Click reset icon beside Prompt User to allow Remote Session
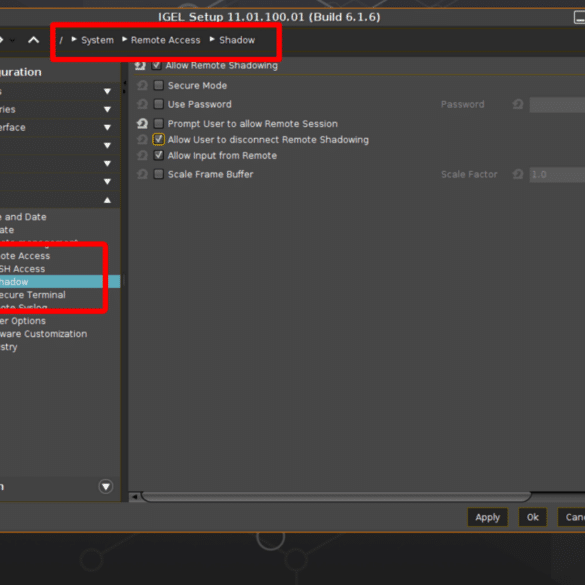585x585 pixels. coord(142,123)
